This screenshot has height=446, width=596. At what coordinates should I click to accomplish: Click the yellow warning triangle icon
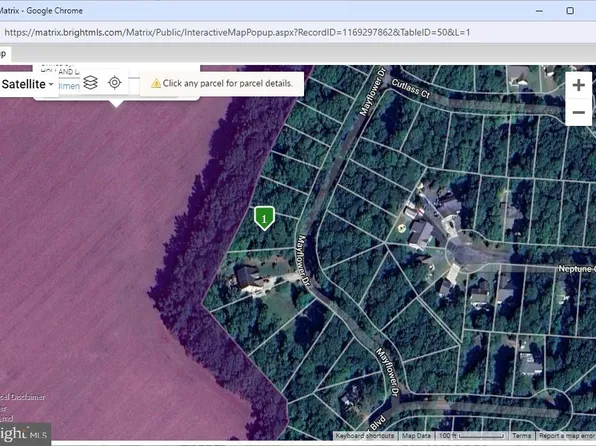pos(156,83)
